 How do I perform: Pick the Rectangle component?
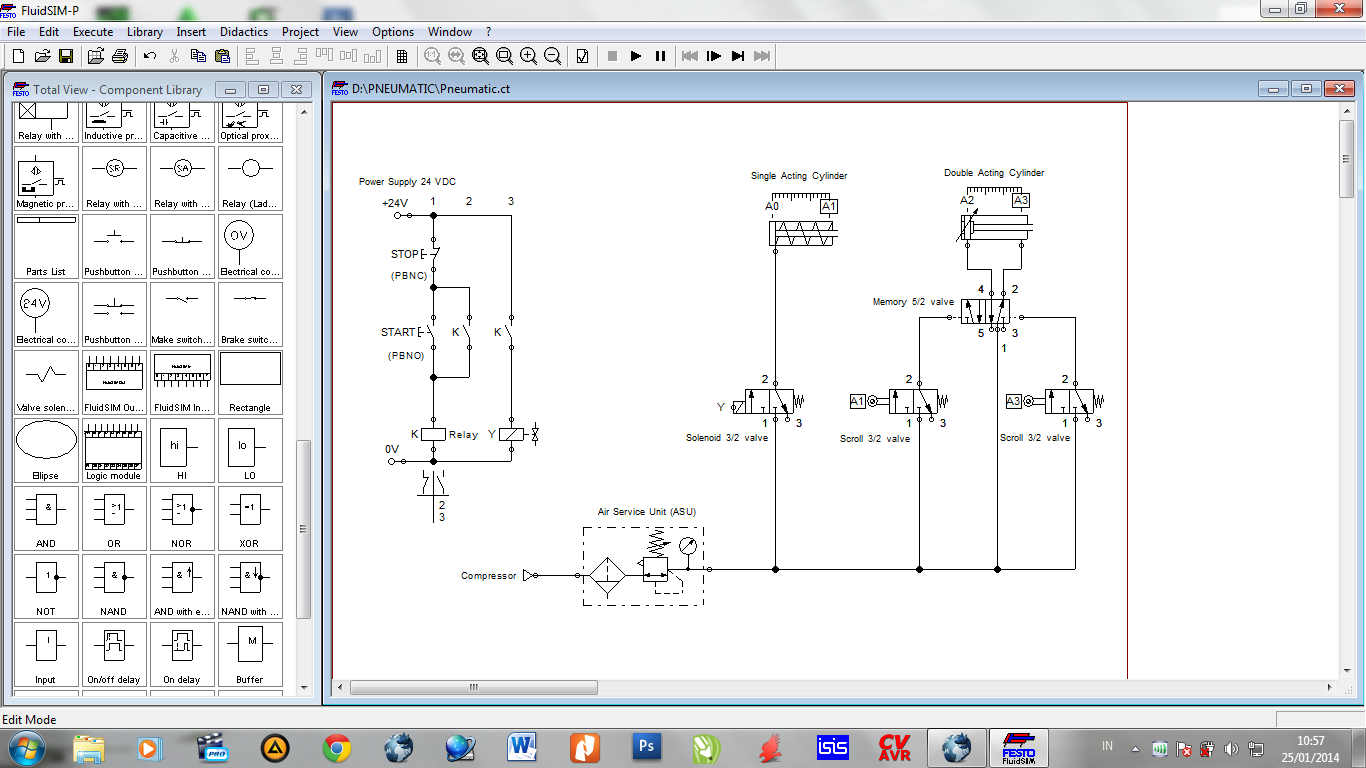point(250,381)
